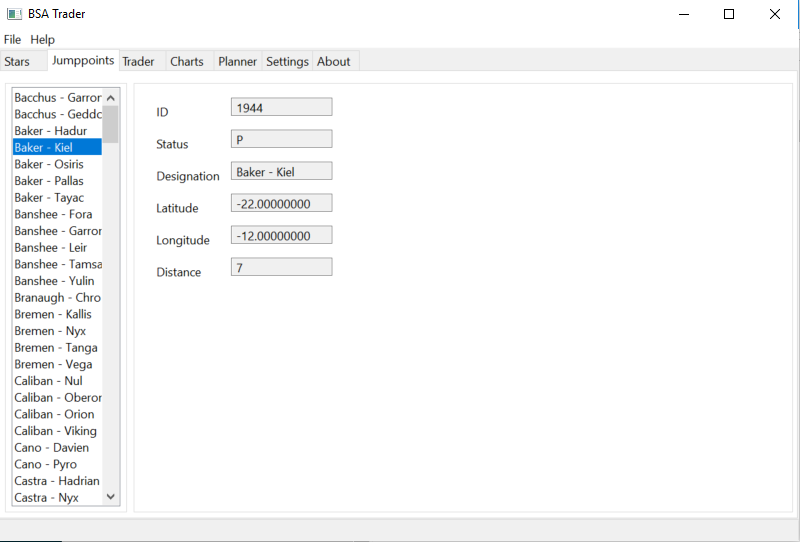The image size is (800, 542).
Task: Select Castra - Nyx in the list
Action: pyautogui.click(x=46, y=497)
